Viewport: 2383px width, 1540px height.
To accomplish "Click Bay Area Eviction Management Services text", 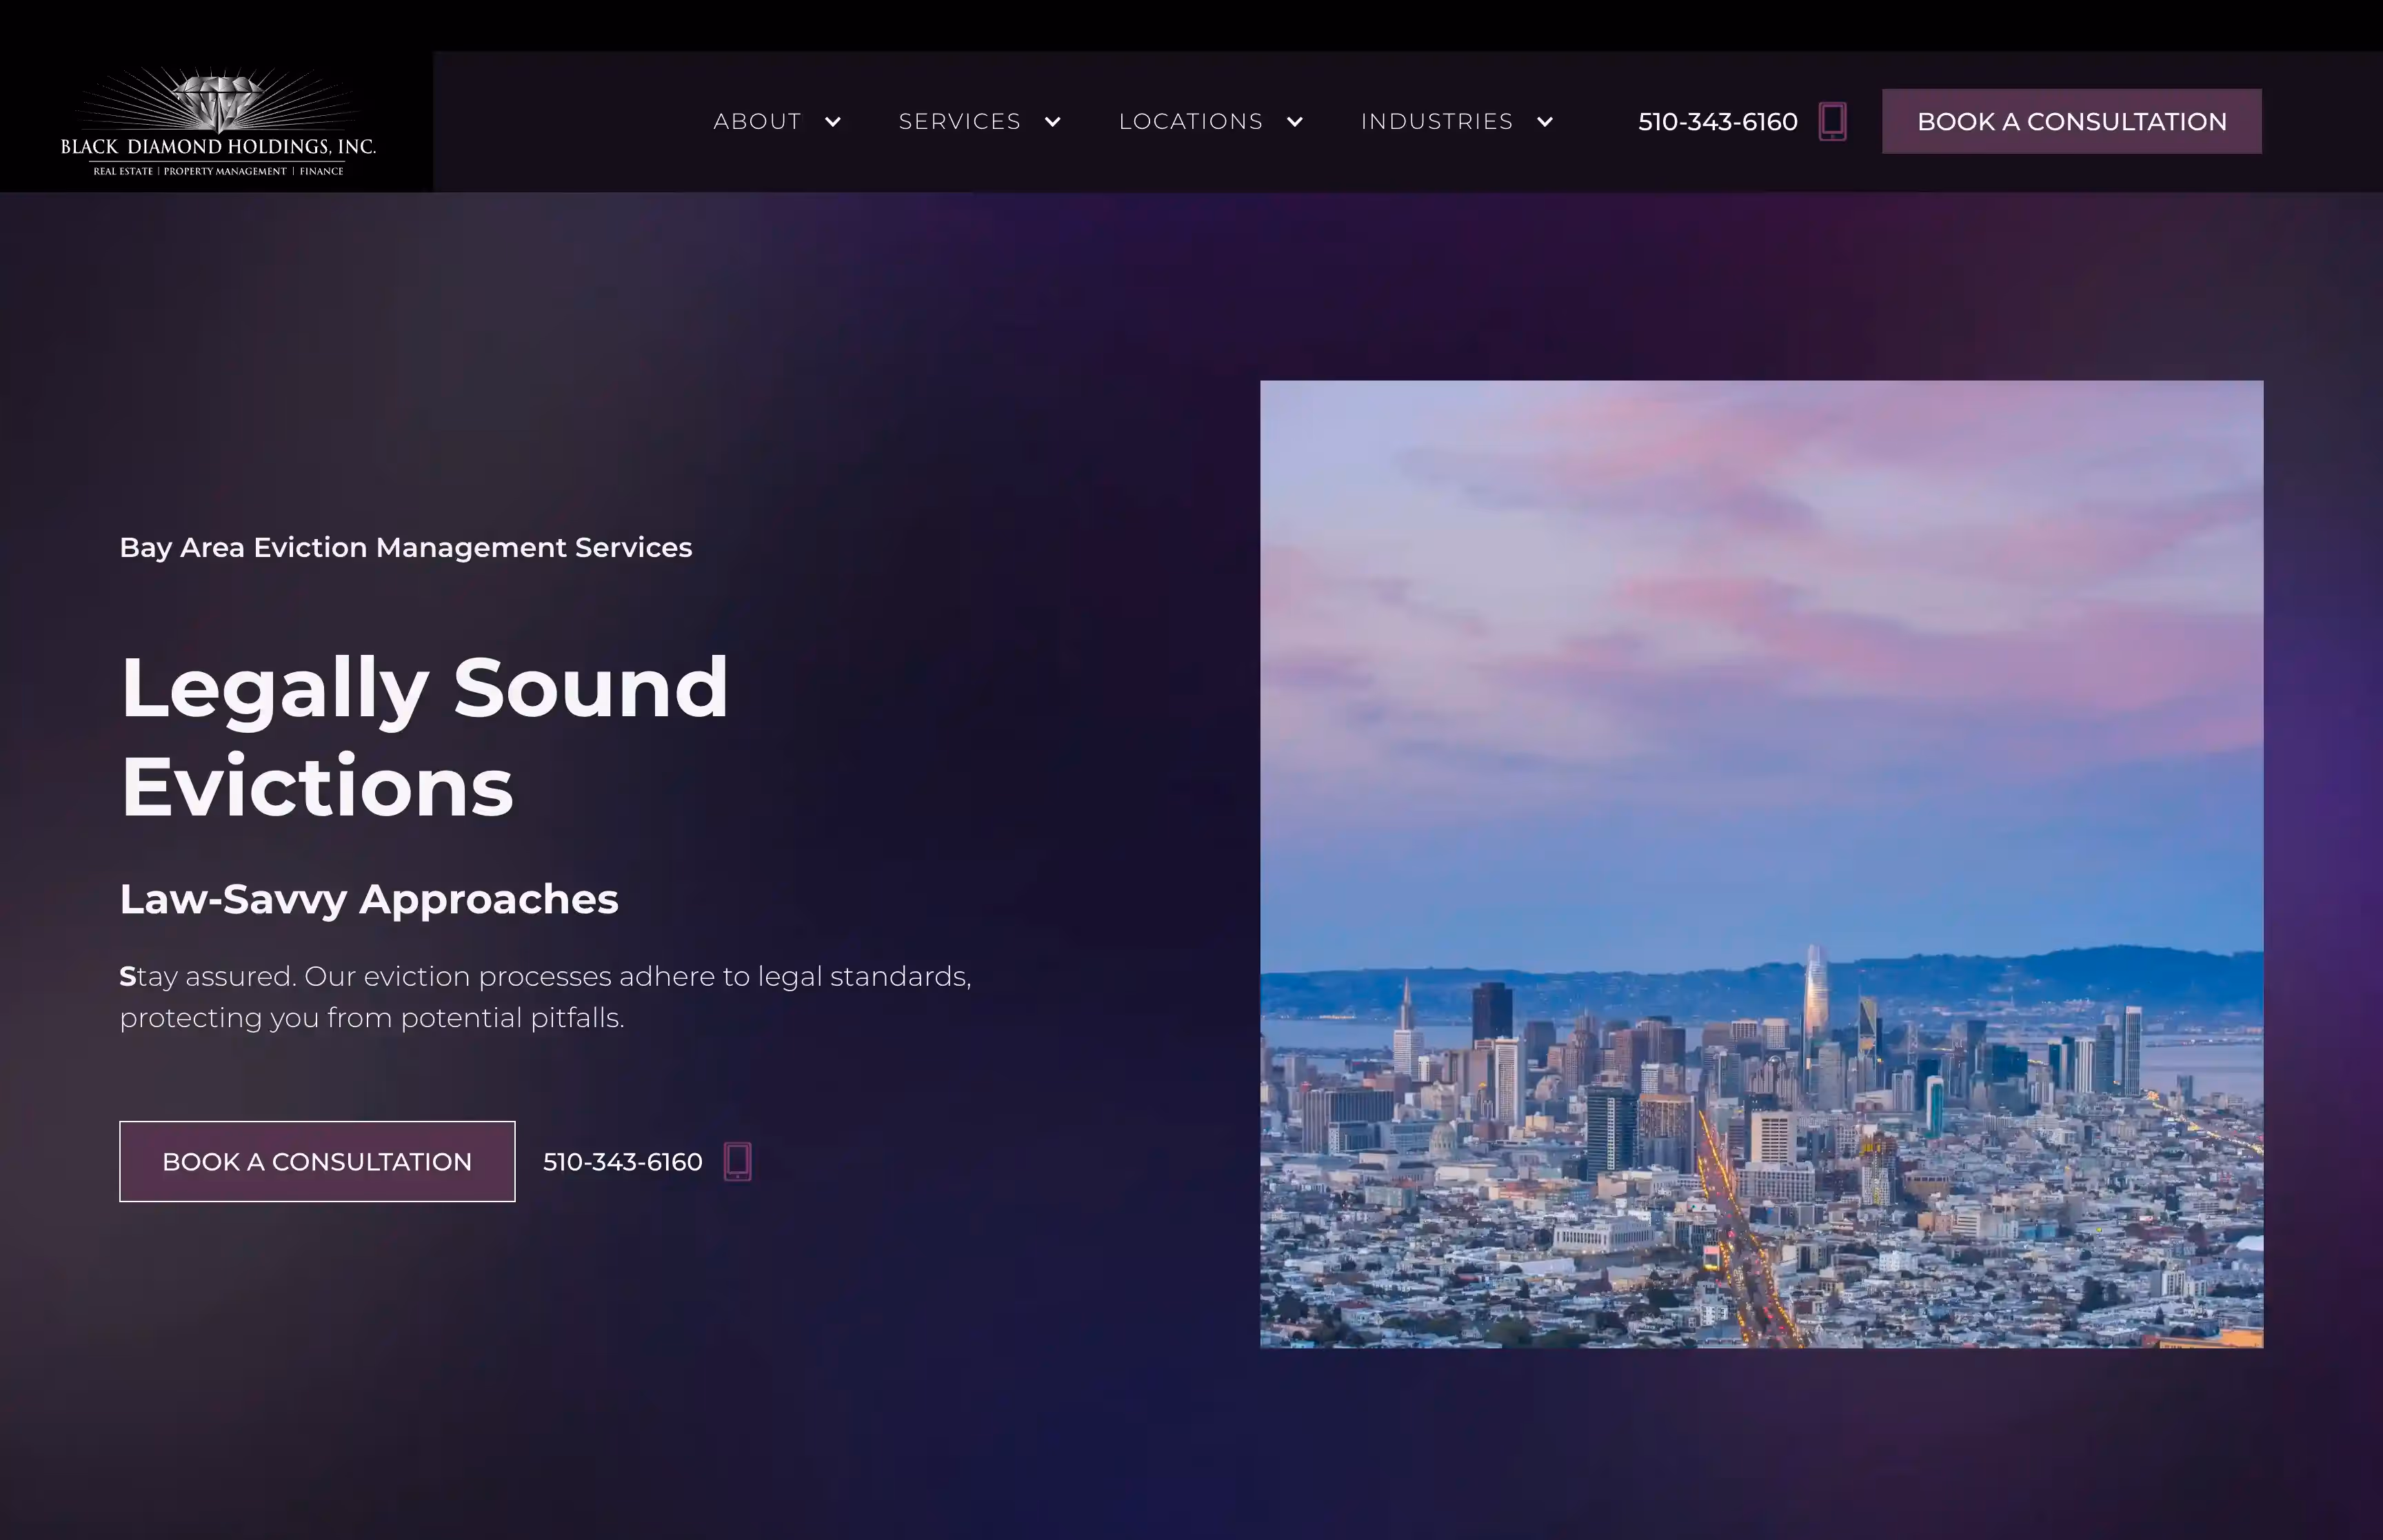I will coord(405,548).
